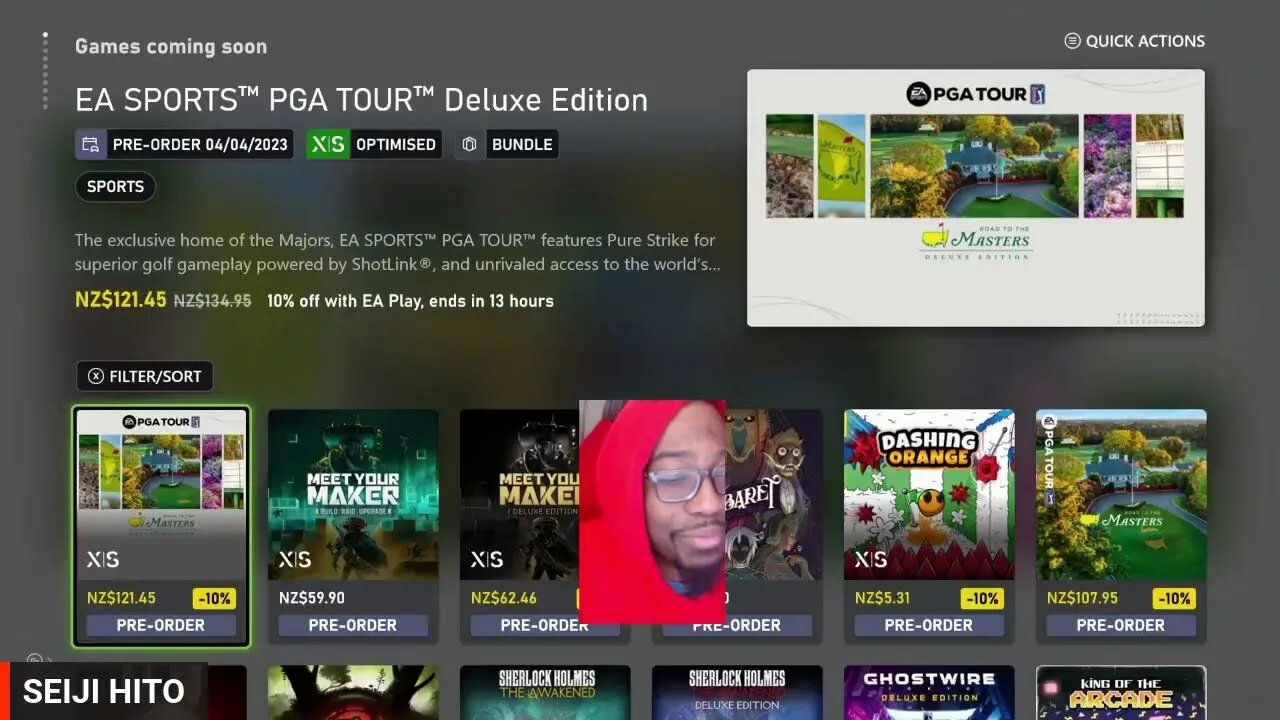1280x720 pixels.
Task: Click the NZ$107.95 price text
Action: 1083,598
